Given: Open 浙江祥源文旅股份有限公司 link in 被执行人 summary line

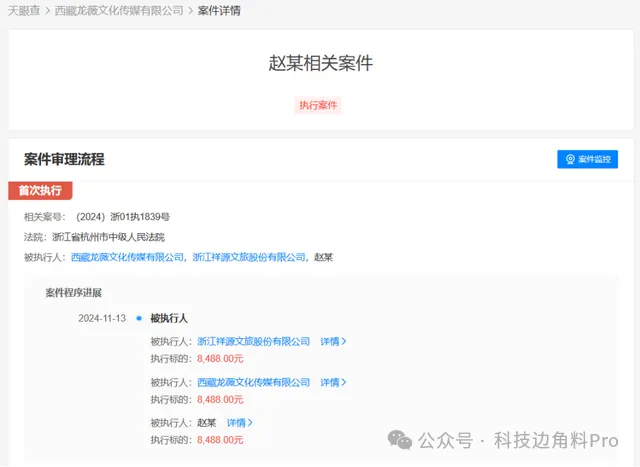Looking at the screenshot, I should (x=249, y=257).
